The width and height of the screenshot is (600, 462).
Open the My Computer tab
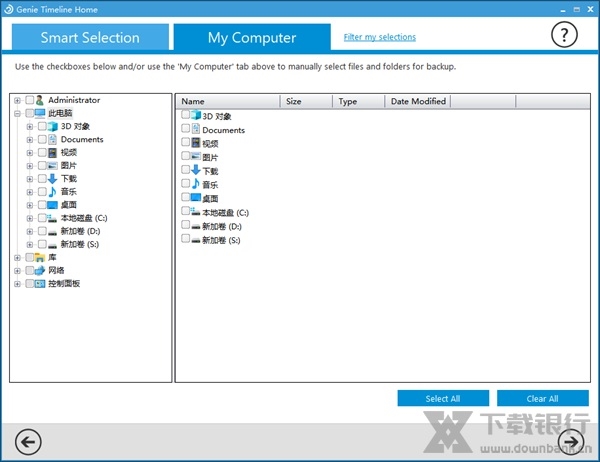252,38
